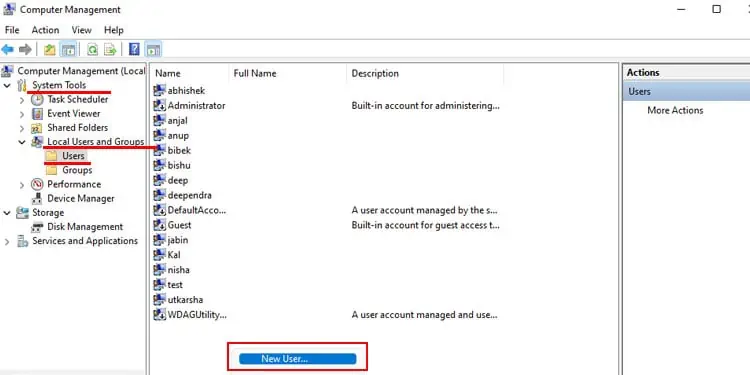Click the Administrator account icon
The height and width of the screenshot is (375, 750).
point(159,106)
